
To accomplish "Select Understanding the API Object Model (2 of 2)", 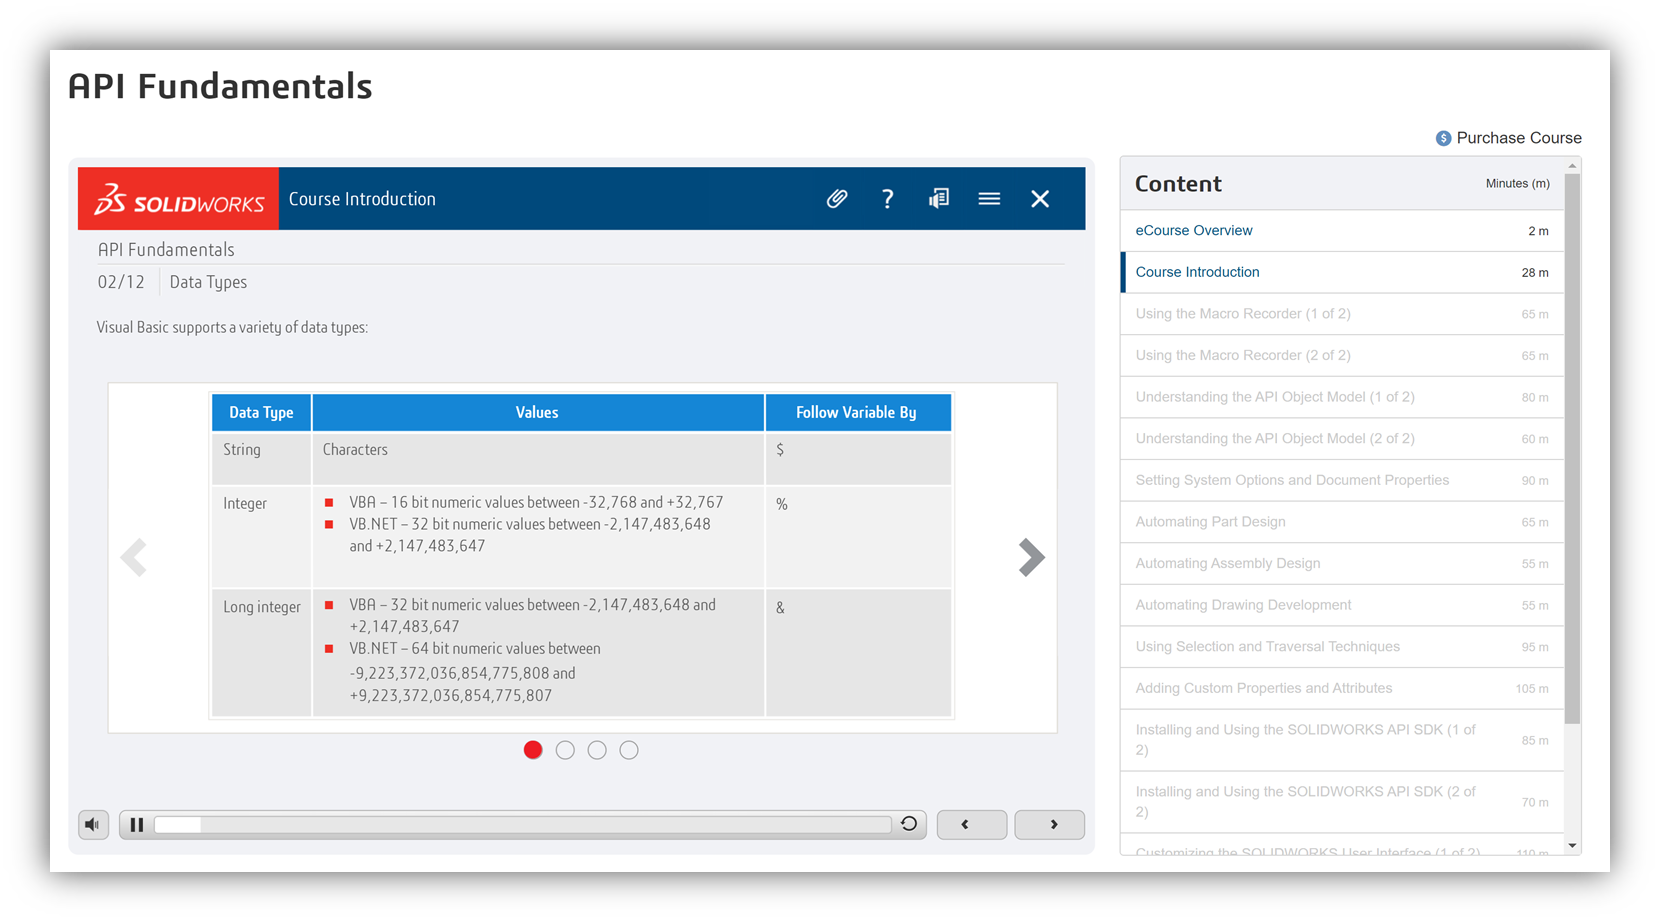I will click(x=1343, y=439).
